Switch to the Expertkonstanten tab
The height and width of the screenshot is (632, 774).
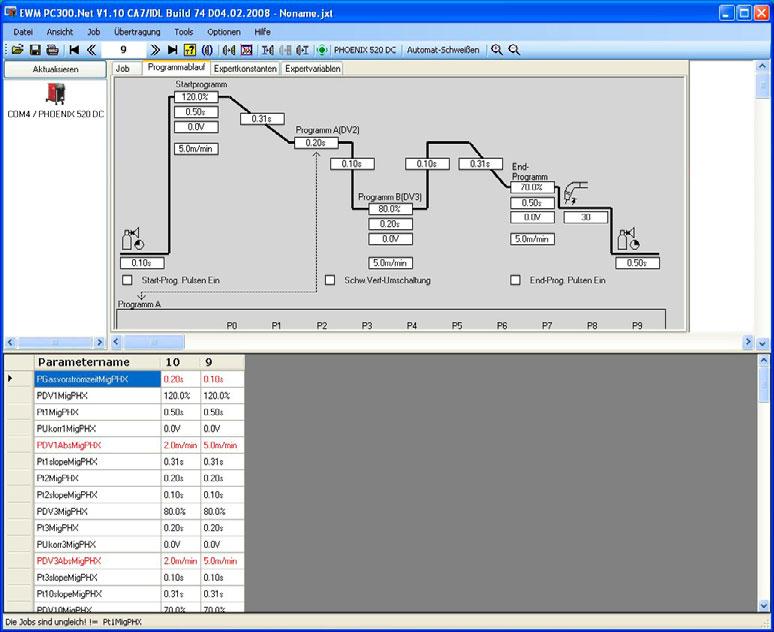pos(245,69)
